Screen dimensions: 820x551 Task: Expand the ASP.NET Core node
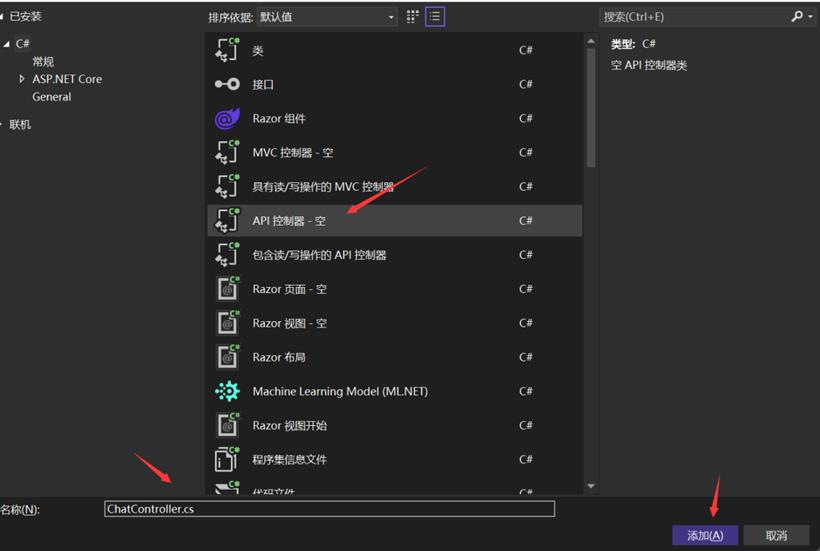(21, 79)
